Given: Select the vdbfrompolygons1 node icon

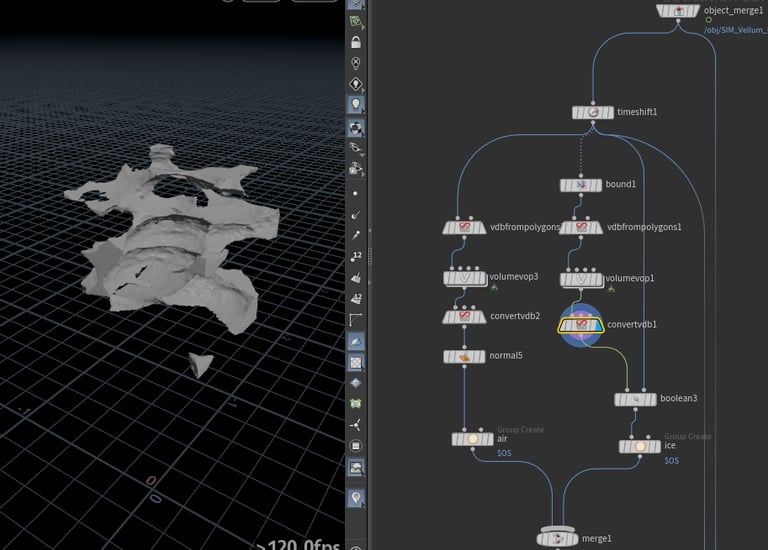Looking at the screenshot, I should point(581,228).
